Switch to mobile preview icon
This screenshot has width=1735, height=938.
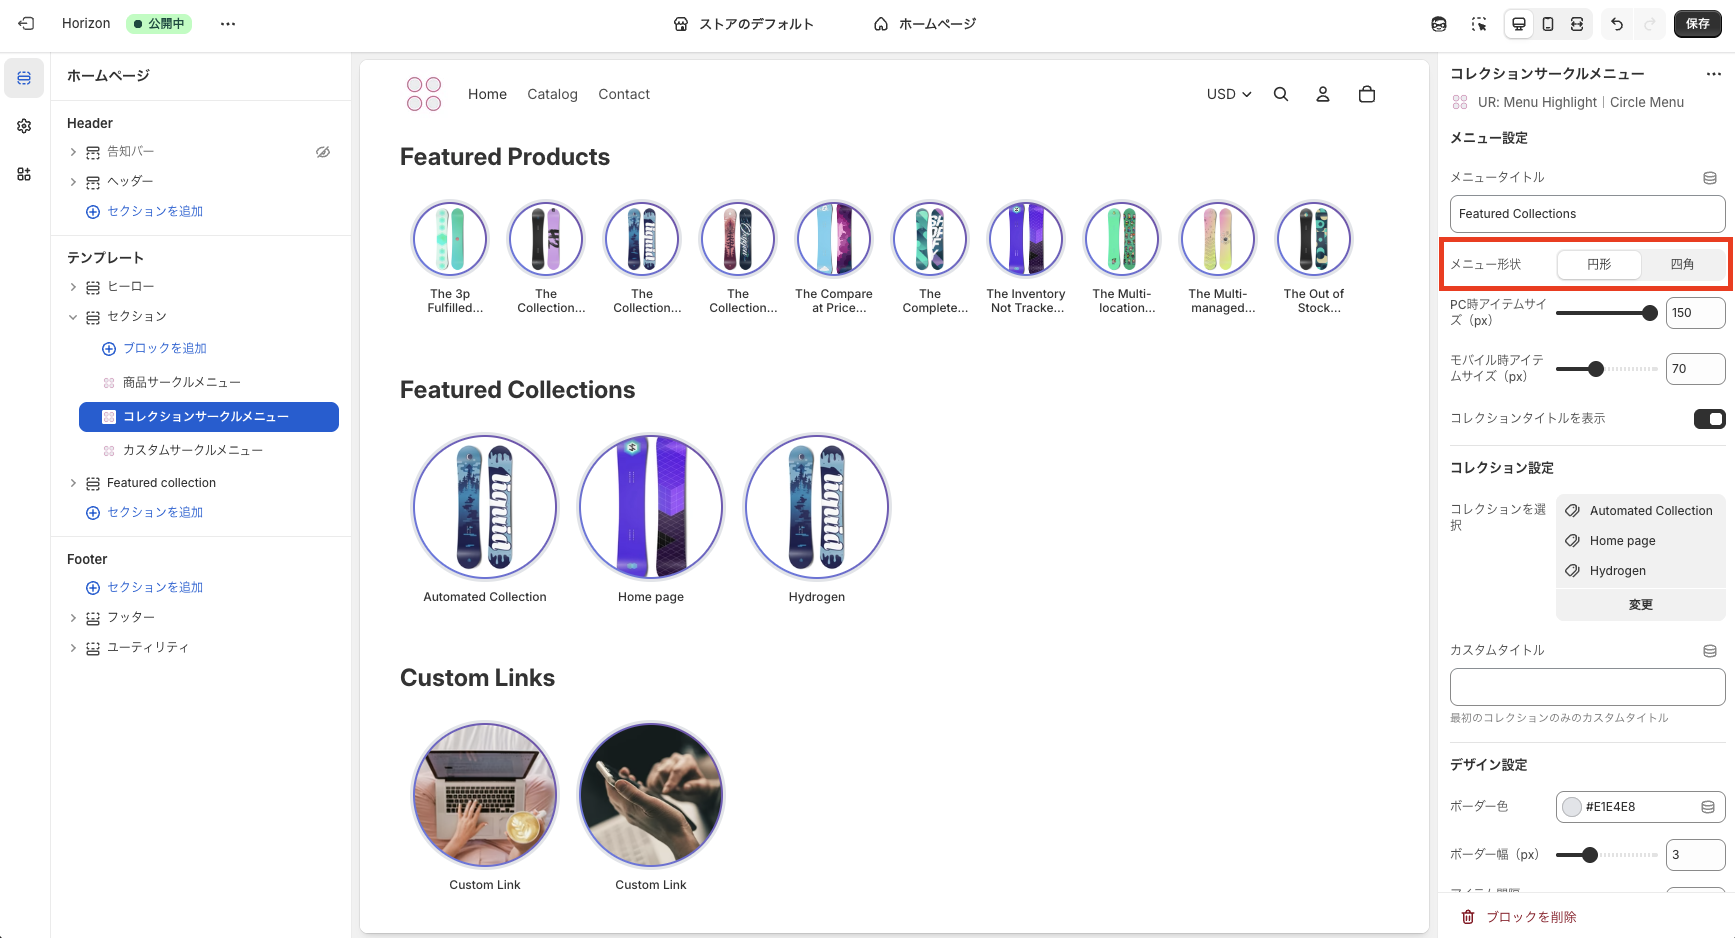[x=1548, y=24]
